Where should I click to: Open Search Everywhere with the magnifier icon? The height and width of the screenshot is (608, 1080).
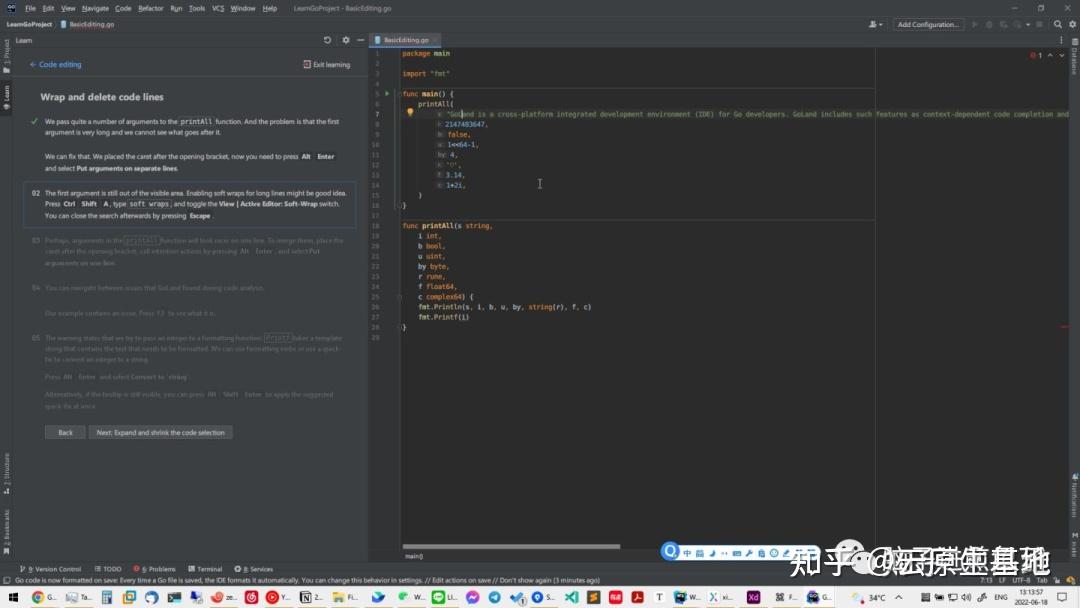tap(1058, 23)
